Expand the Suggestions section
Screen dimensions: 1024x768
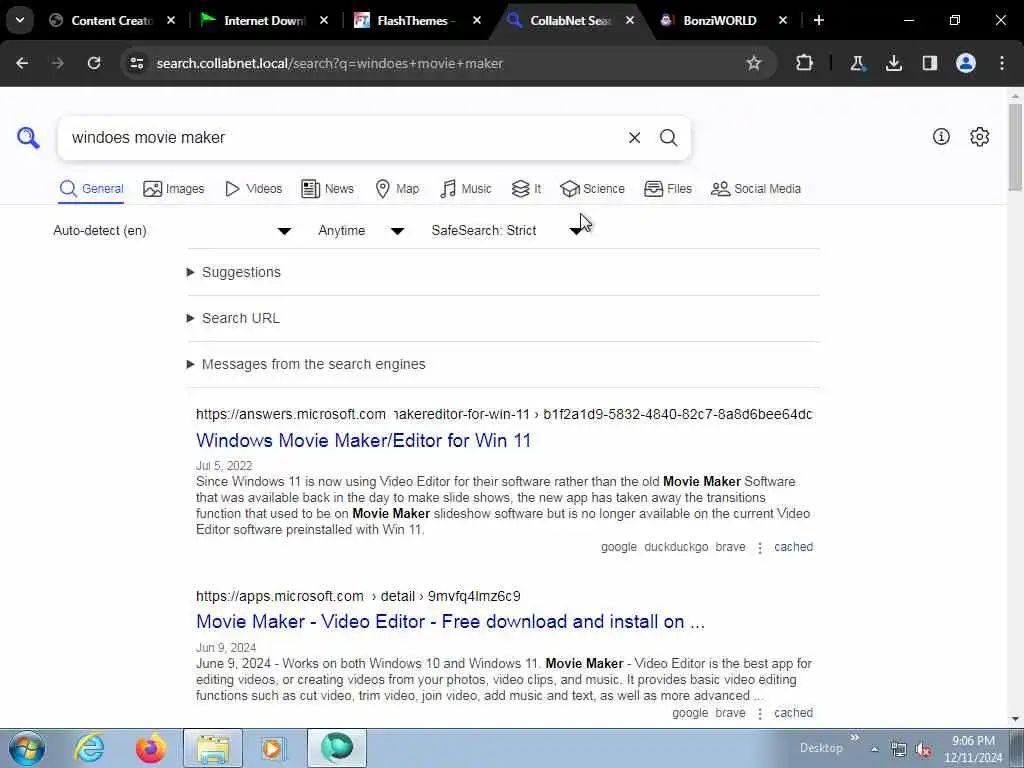coord(234,272)
